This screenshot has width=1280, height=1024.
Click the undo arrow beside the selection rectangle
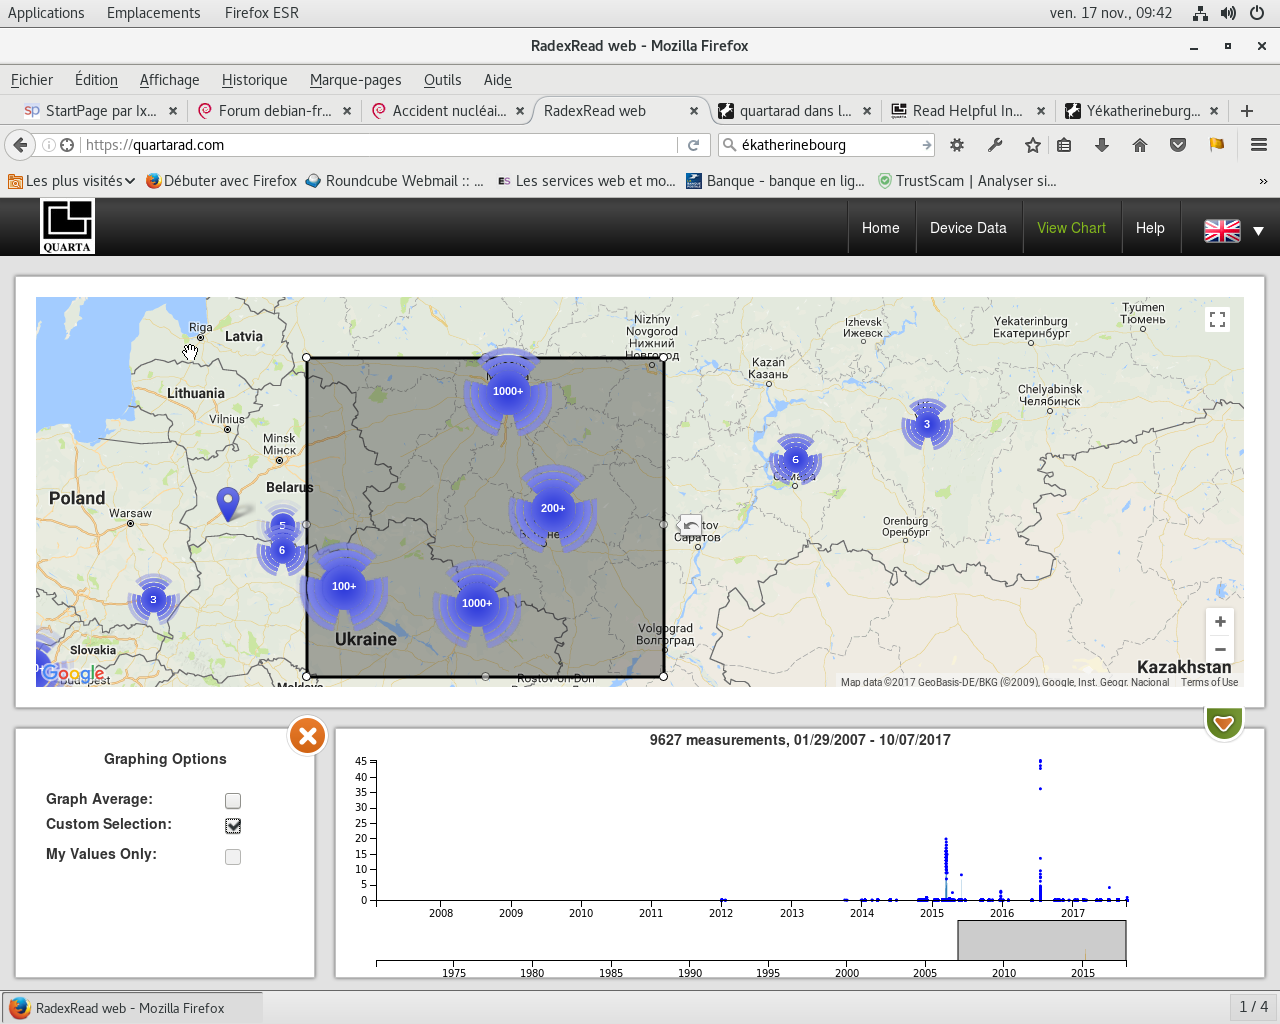[691, 526]
